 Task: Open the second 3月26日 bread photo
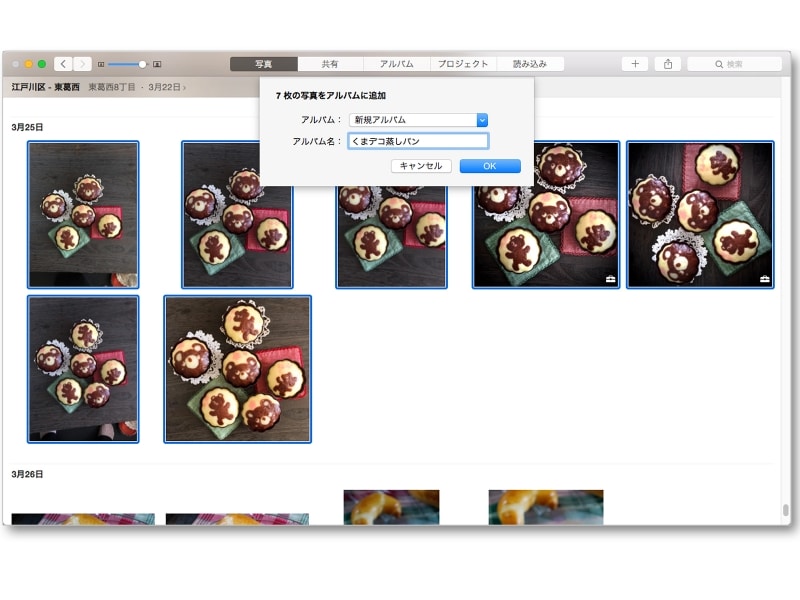(x=237, y=519)
